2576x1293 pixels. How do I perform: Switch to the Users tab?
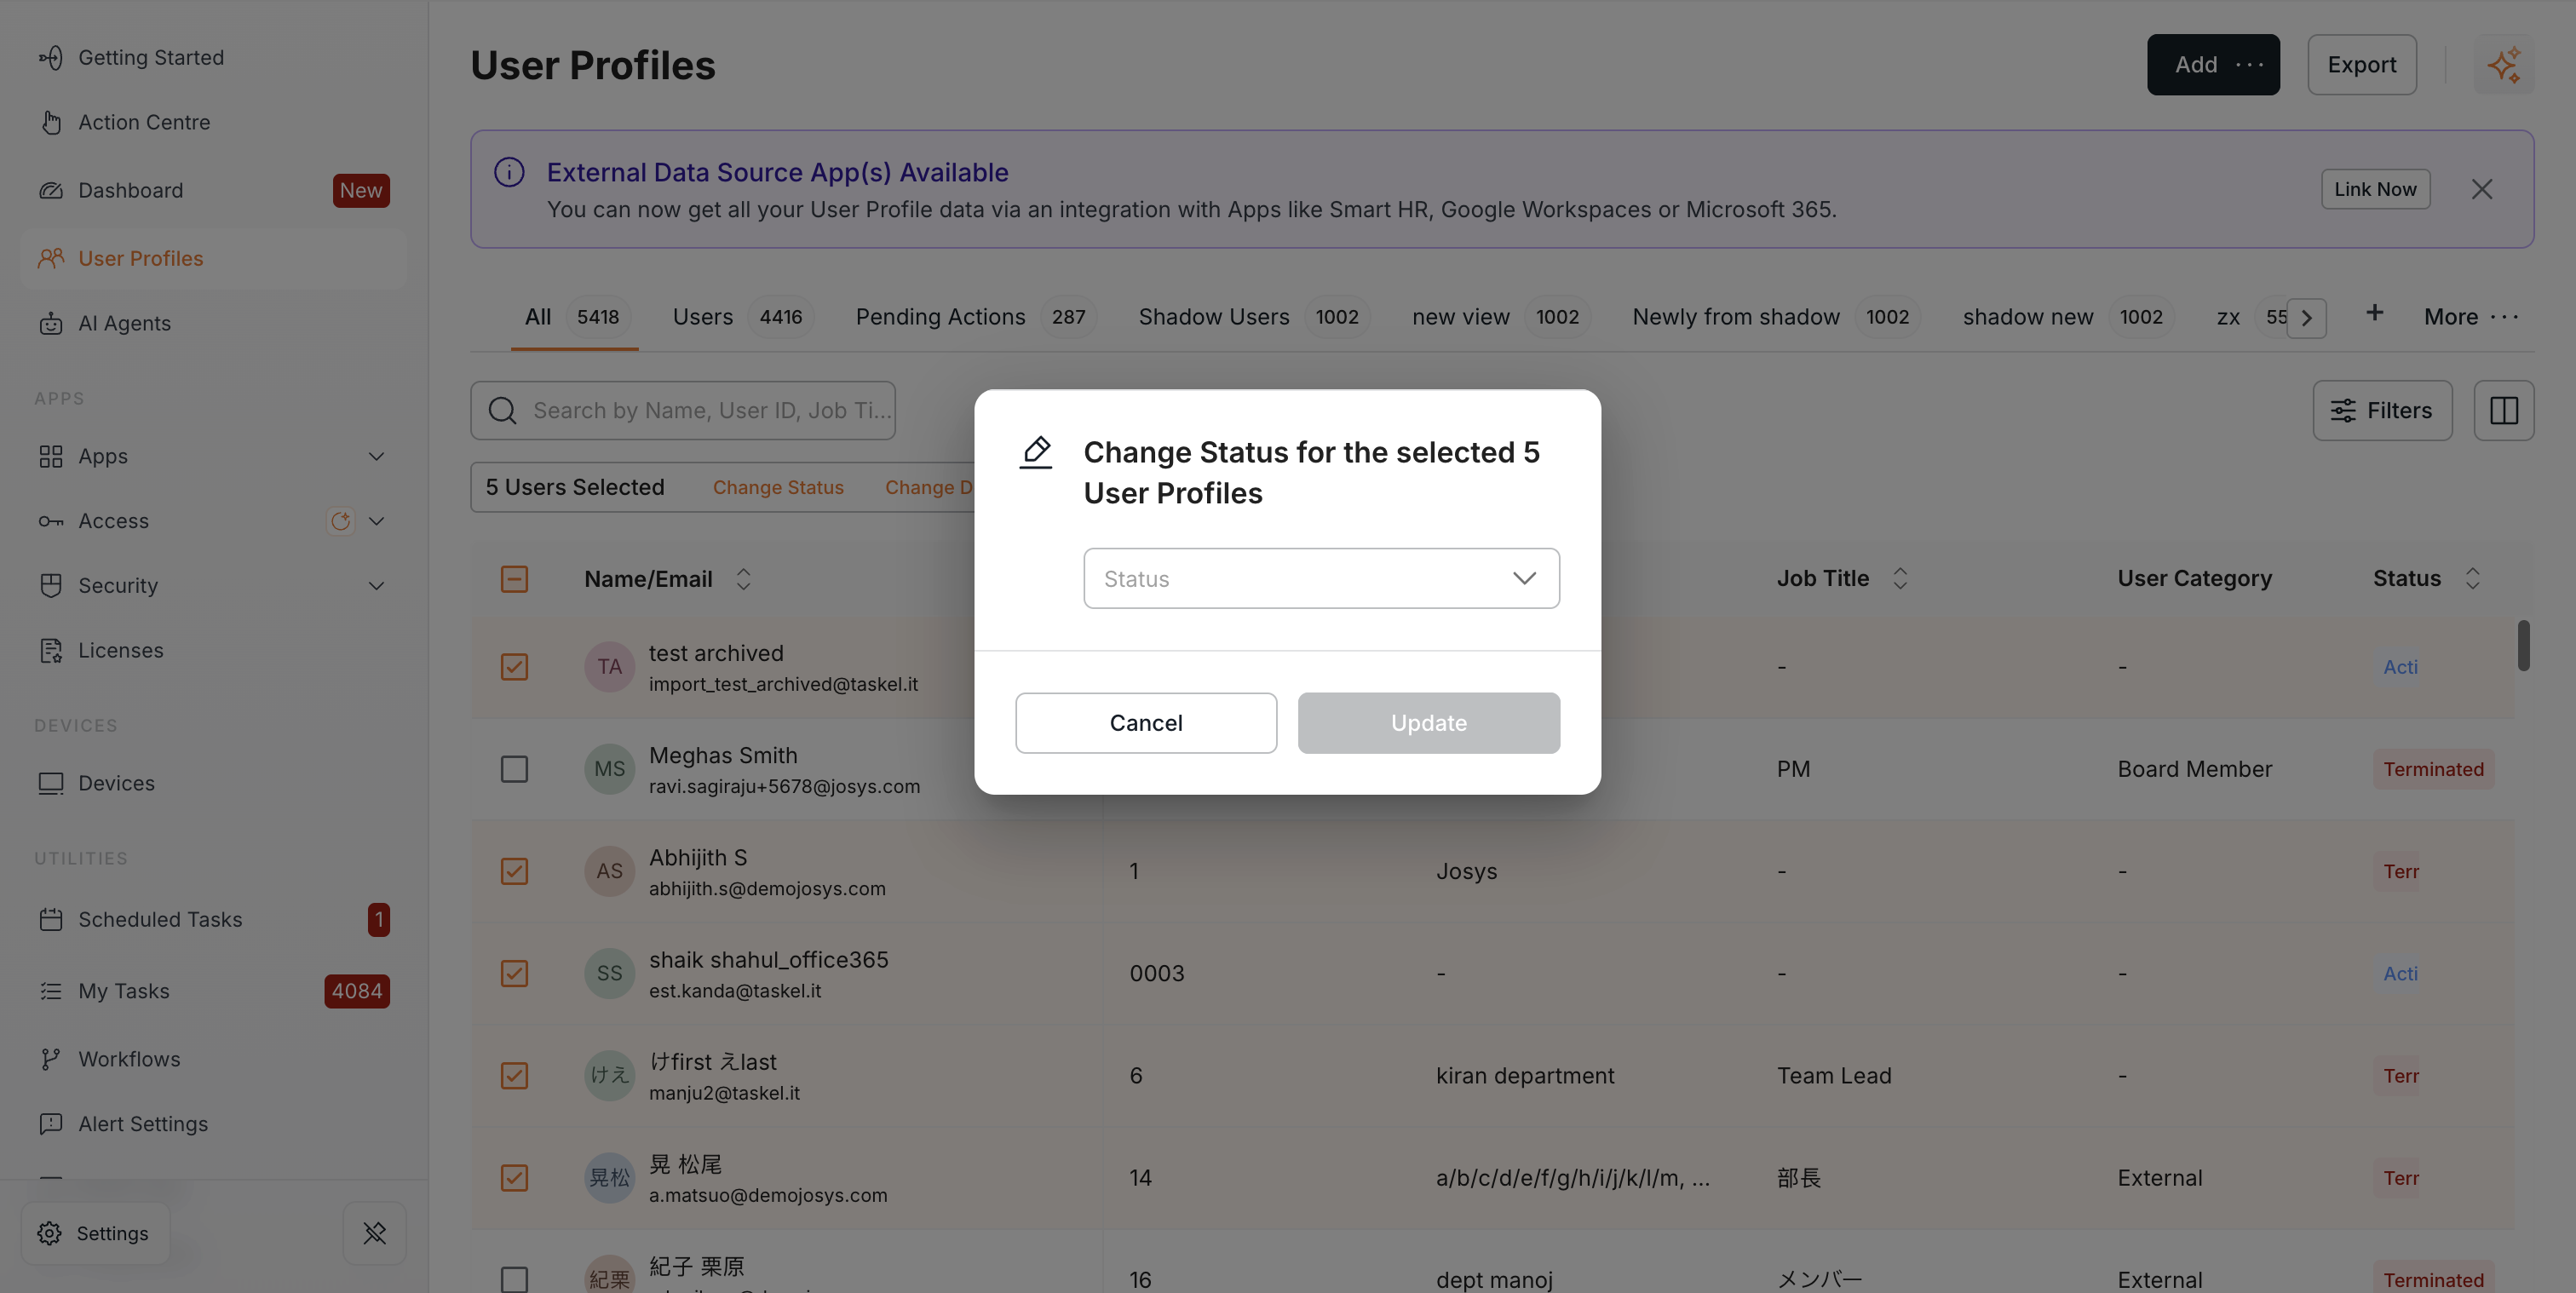click(743, 317)
